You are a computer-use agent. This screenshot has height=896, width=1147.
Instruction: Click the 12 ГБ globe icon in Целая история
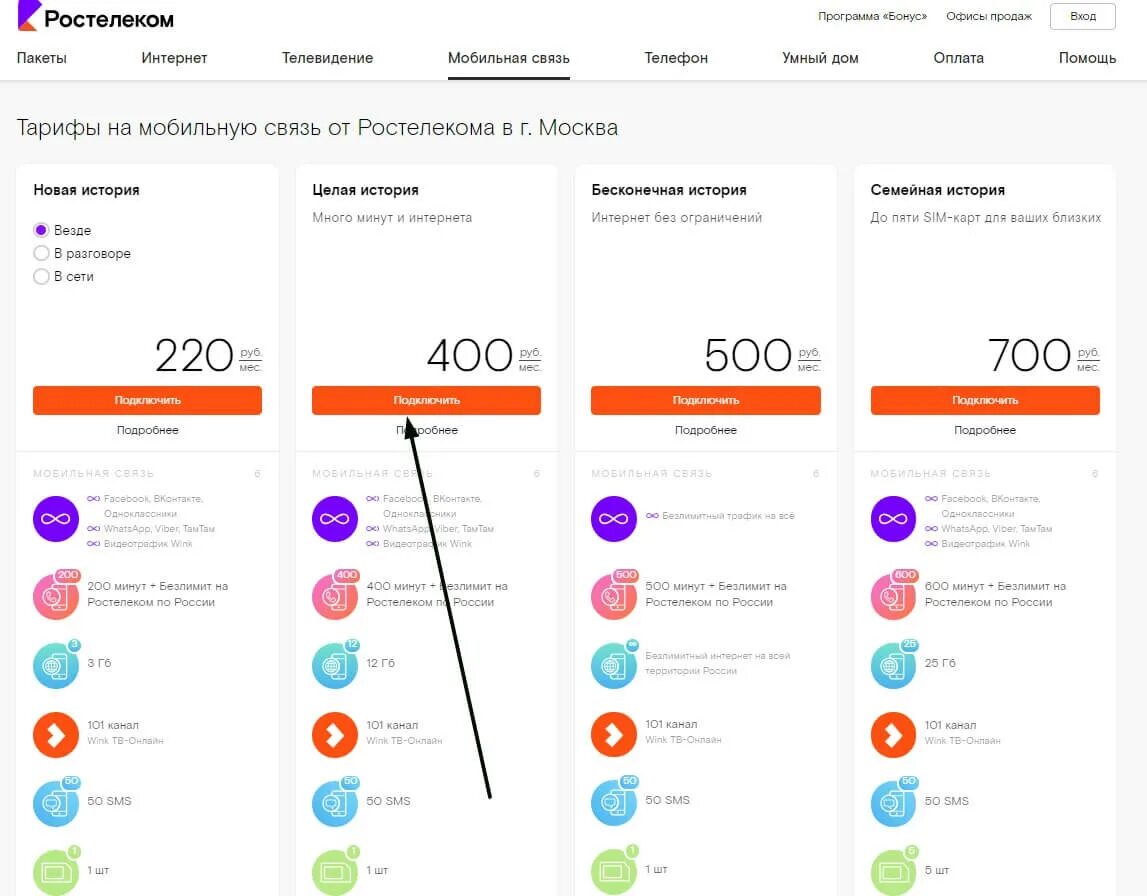pos(335,665)
